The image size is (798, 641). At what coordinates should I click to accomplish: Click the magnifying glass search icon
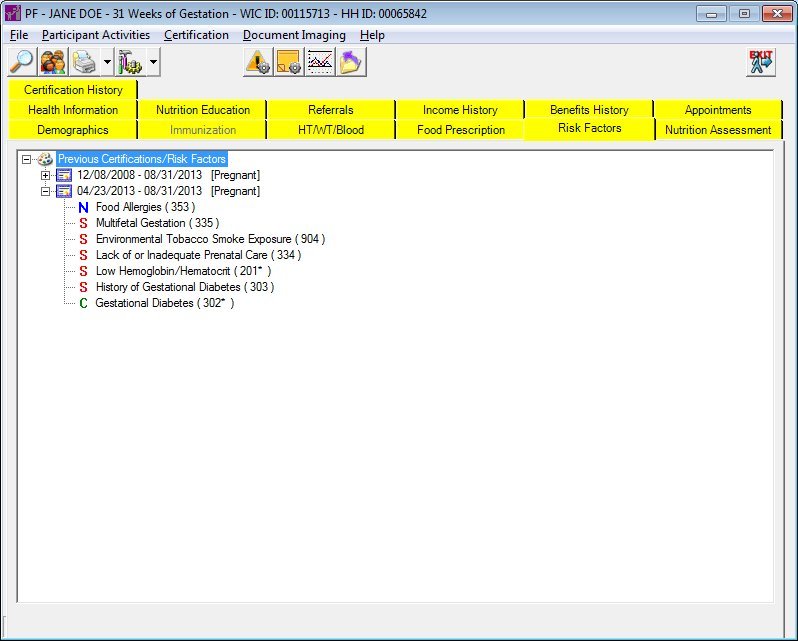21,62
